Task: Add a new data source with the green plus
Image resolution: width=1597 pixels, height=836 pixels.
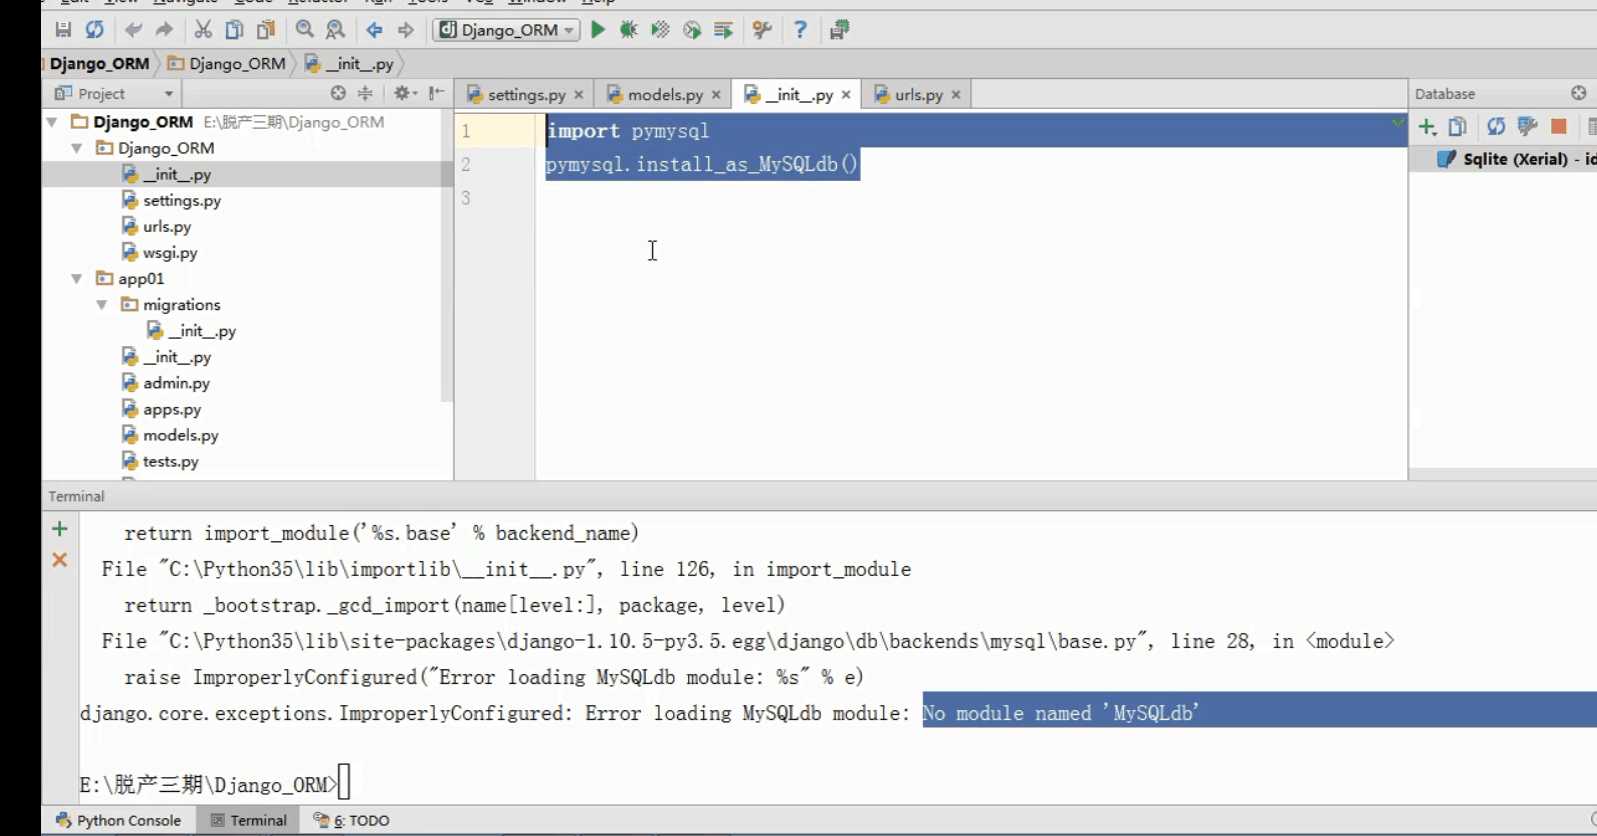Action: click(1427, 127)
